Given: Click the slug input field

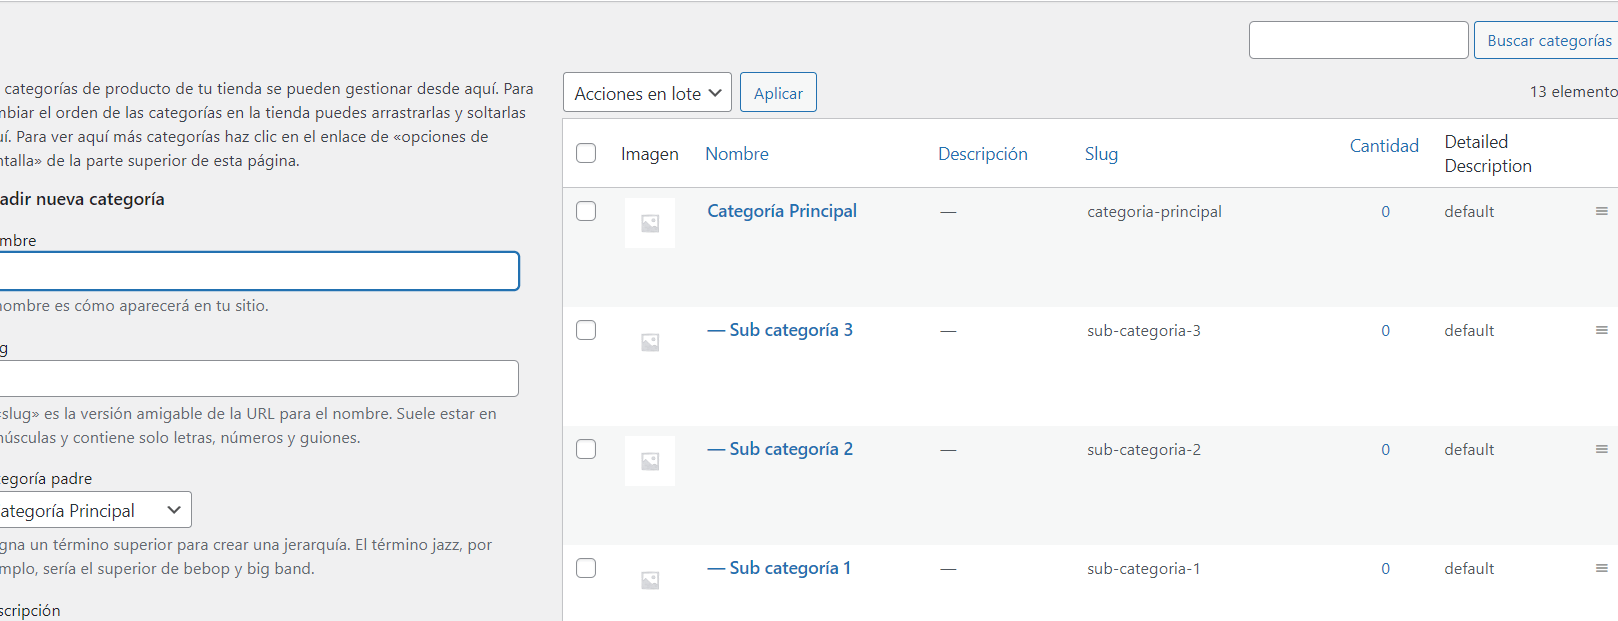Looking at the screenshot, I should (x=259, y=379).
